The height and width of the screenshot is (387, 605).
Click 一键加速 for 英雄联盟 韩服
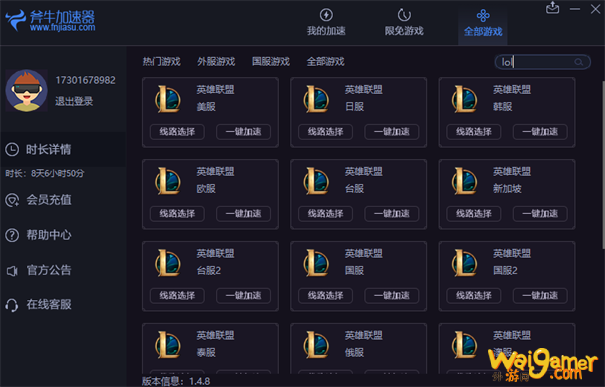(x=540, y=132)
